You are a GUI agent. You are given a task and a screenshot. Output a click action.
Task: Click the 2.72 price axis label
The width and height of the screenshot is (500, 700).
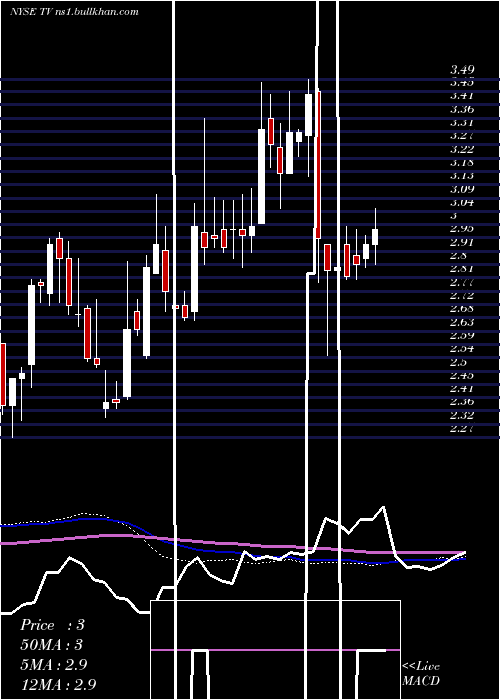click(462, 296)
